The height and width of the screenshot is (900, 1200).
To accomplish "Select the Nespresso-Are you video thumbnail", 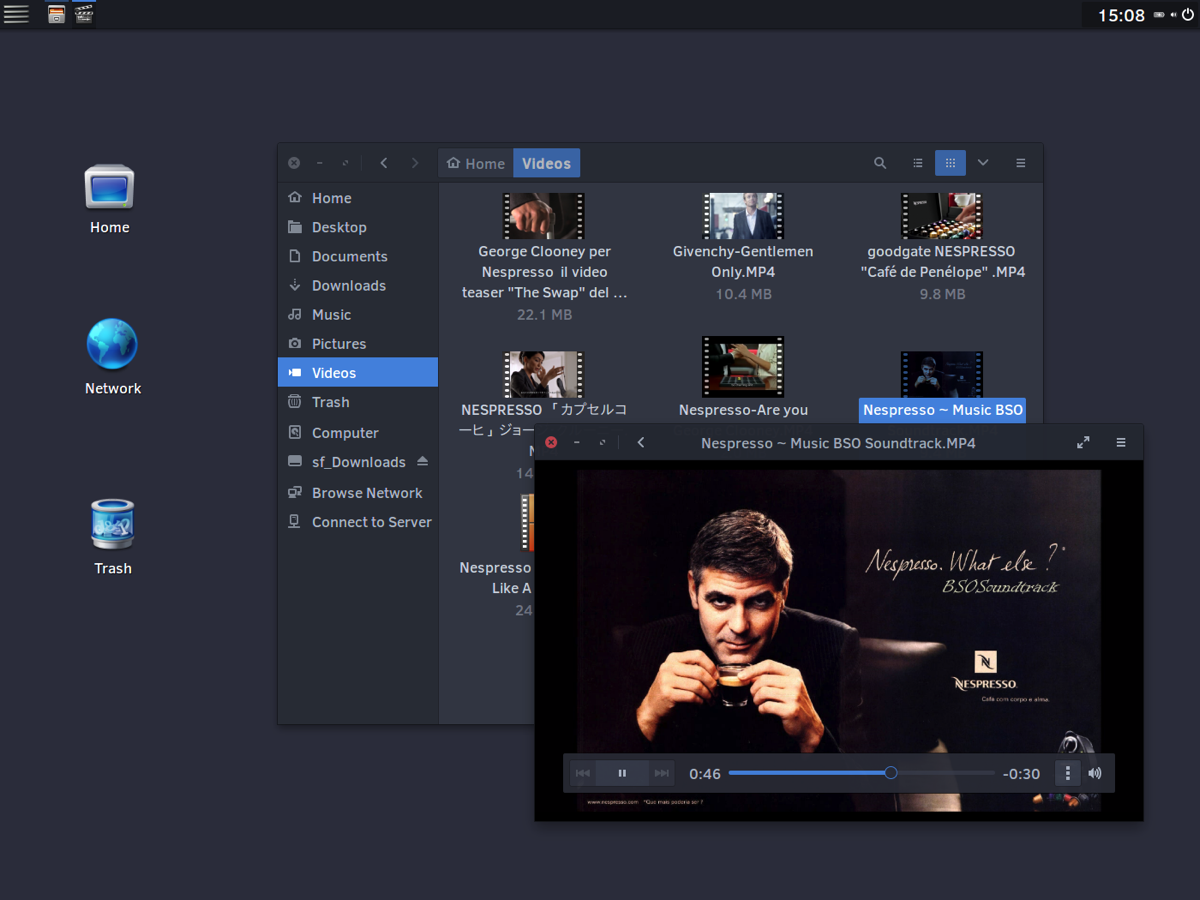I will (x=743, y=367).
